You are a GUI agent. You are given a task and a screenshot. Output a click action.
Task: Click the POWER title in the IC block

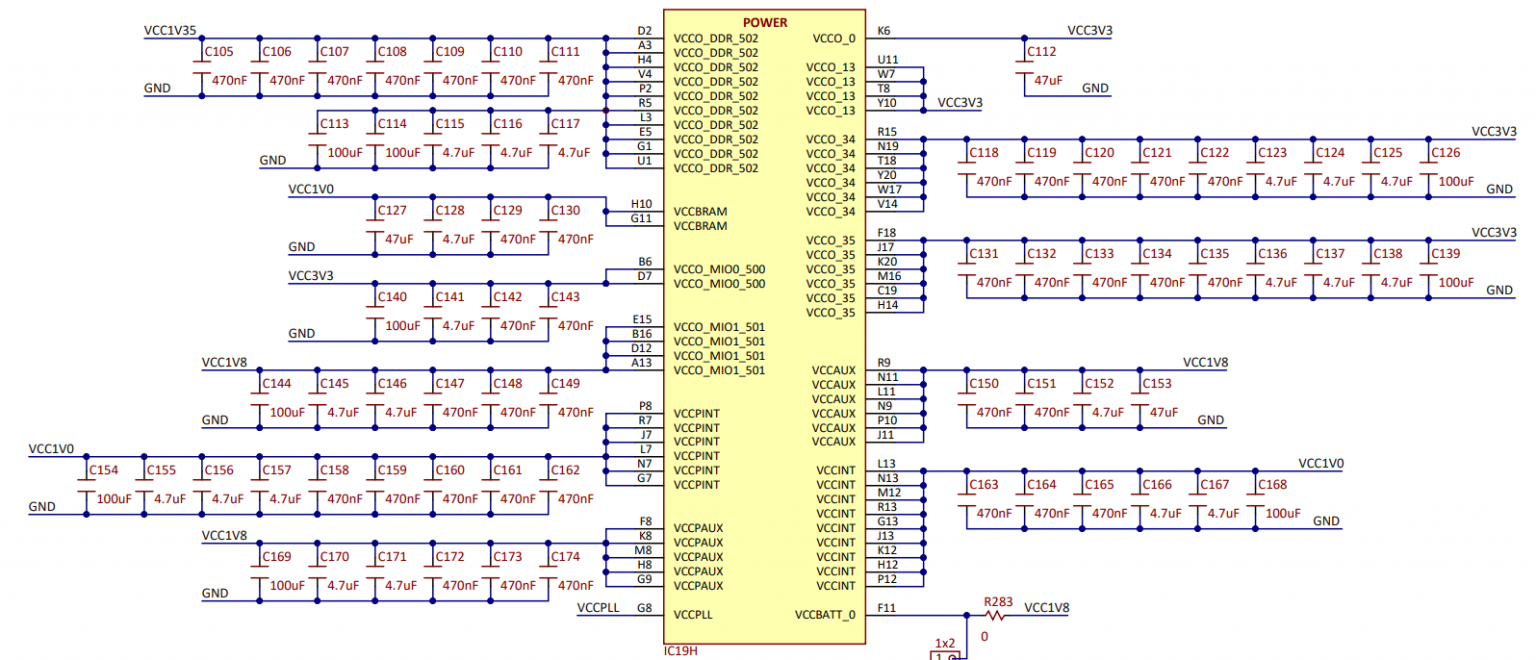point(764,22)
